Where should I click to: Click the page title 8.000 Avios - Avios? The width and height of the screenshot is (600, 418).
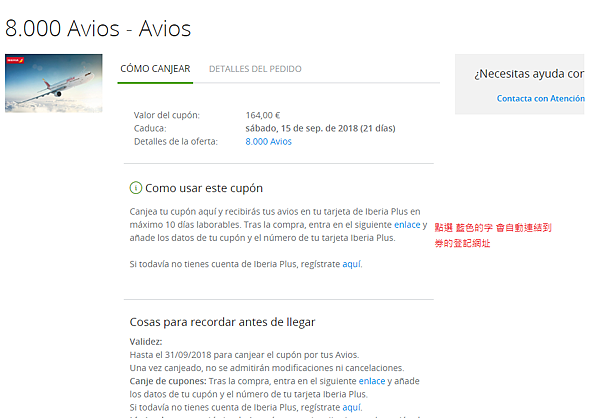click(98, 29)
